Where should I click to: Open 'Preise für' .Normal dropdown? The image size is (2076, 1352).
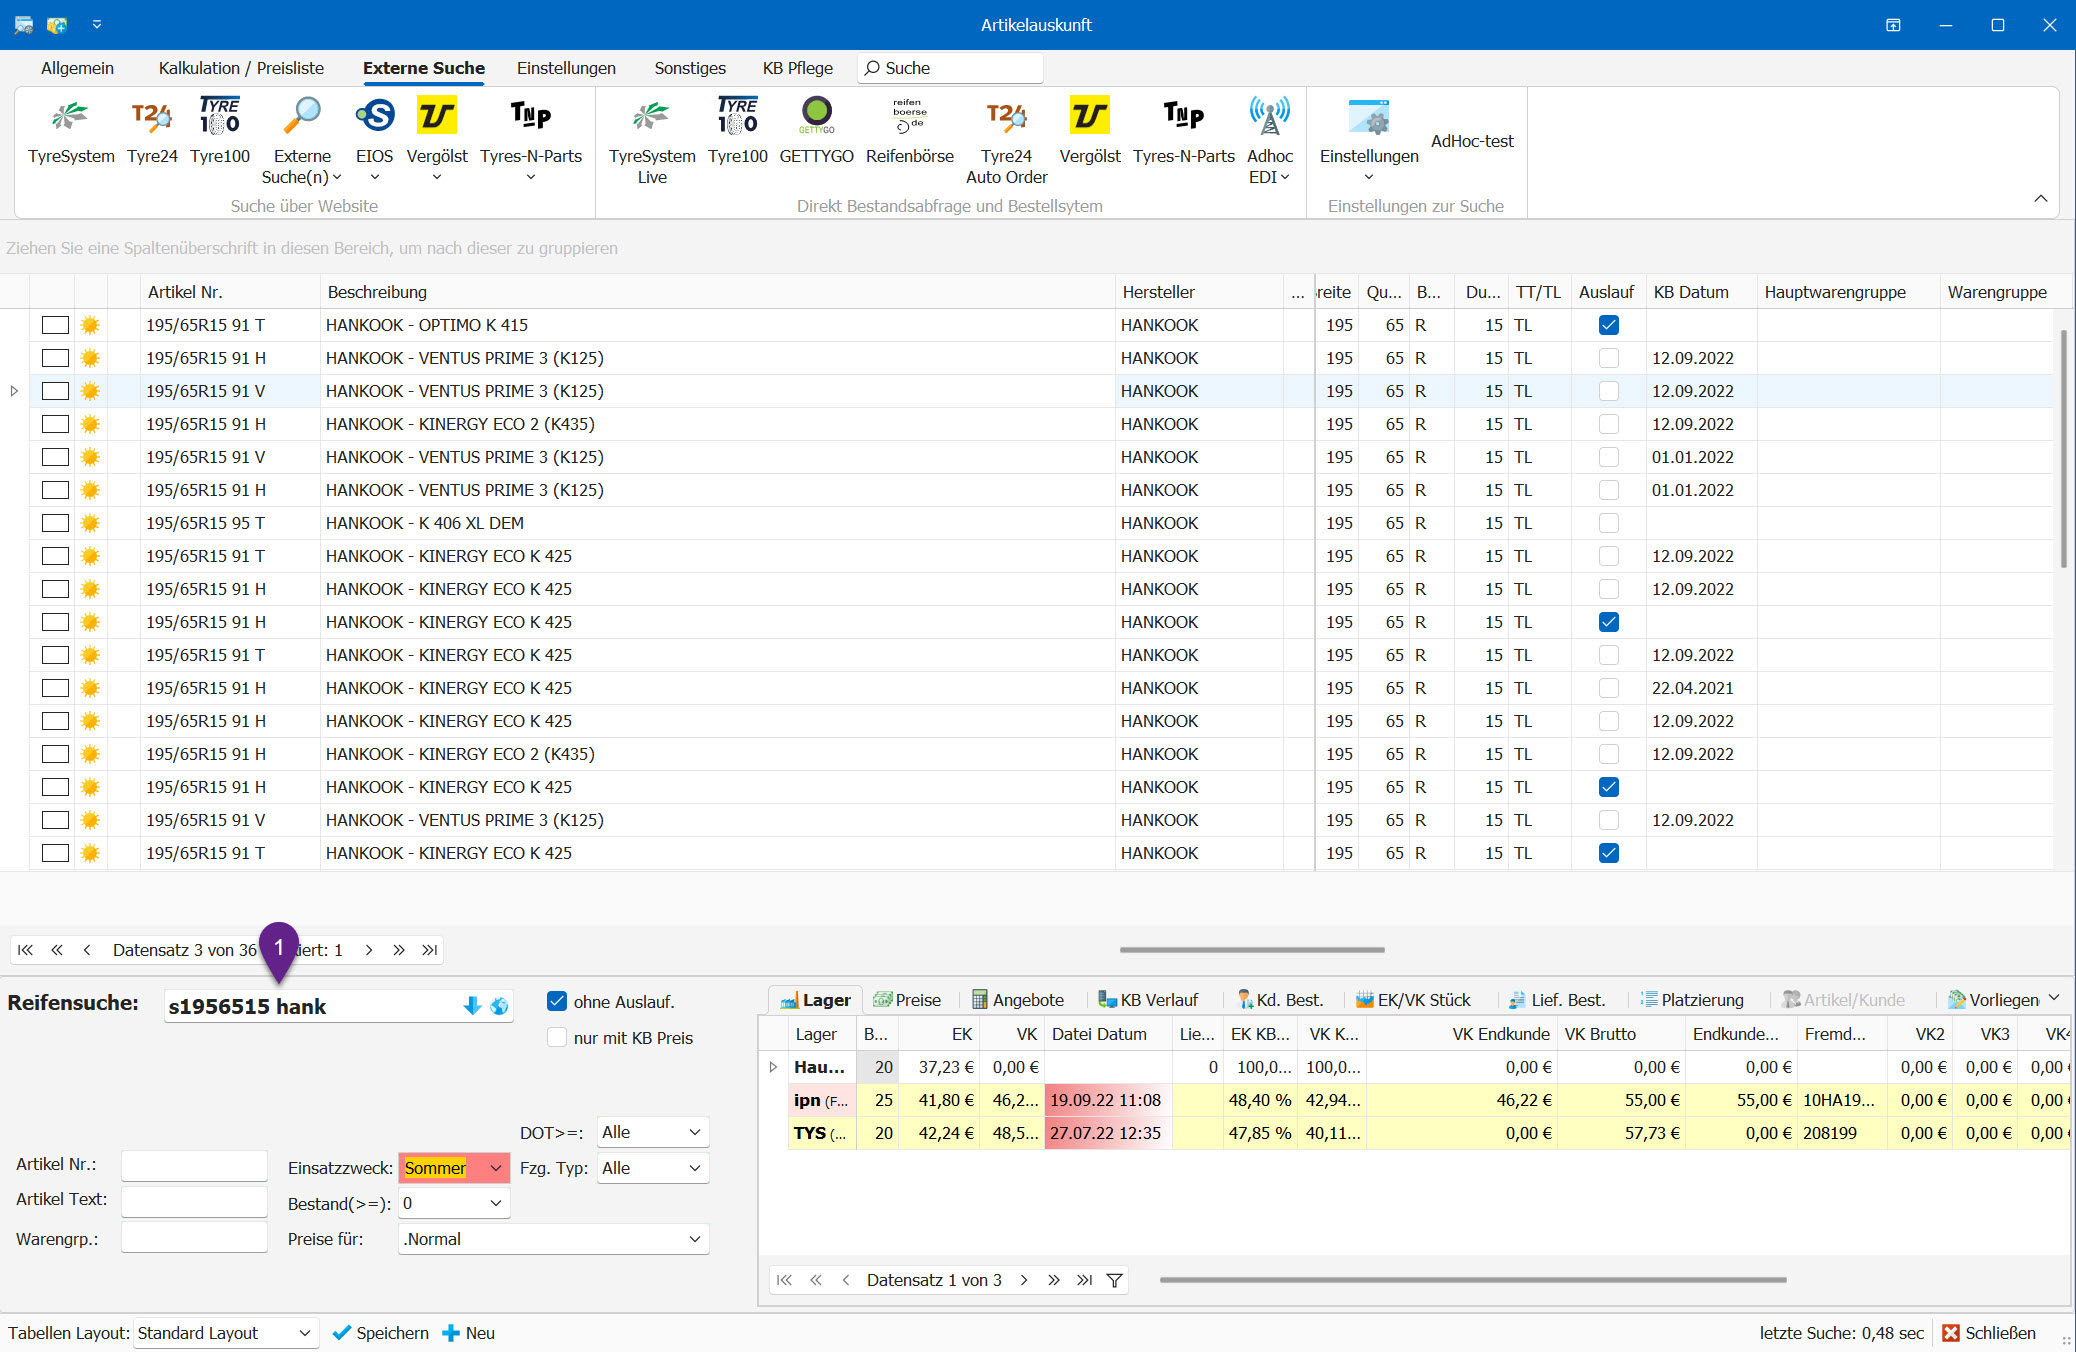694,1239
